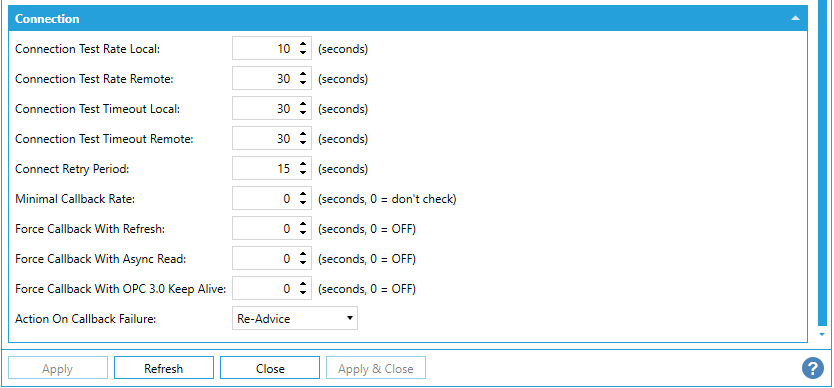Increase Force Callback With Refresh value
The image size is (834, 388).
[303, 225]
